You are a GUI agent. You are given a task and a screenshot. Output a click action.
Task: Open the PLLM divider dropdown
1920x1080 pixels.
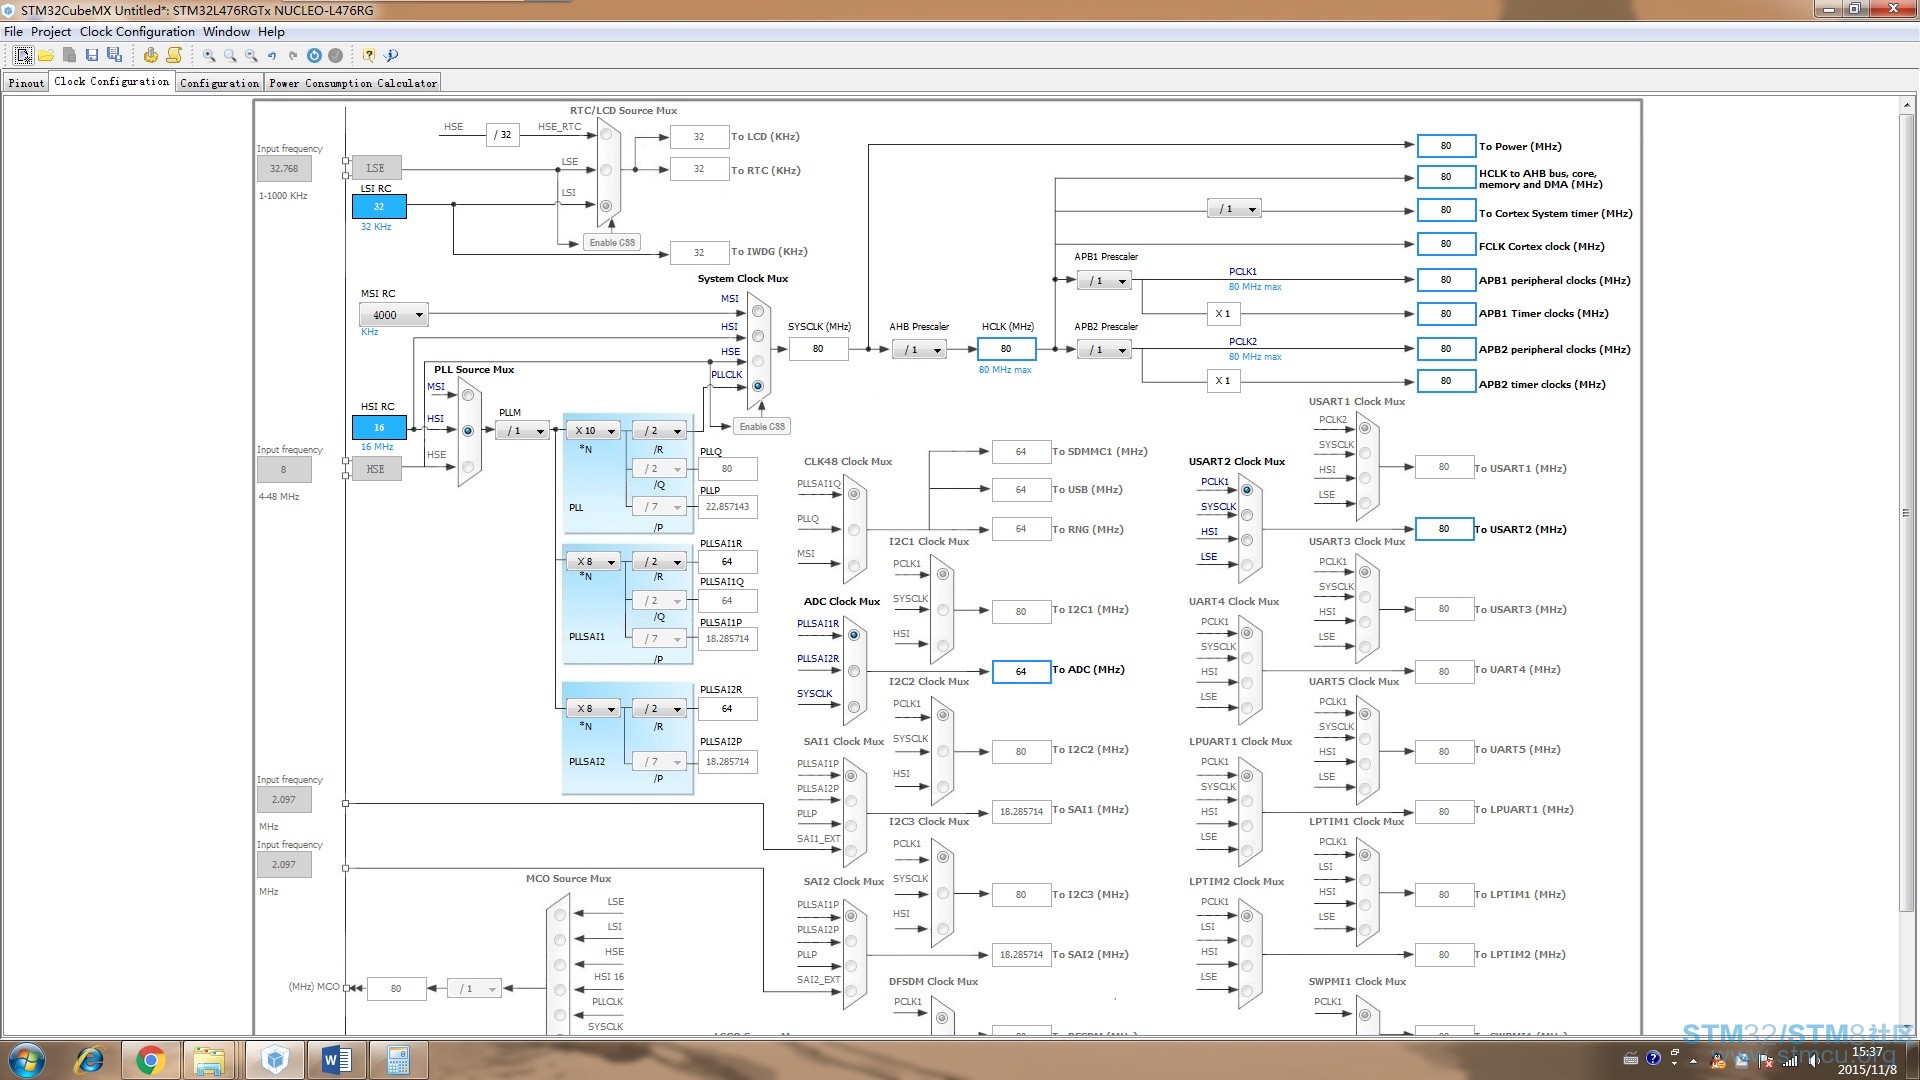522,431
